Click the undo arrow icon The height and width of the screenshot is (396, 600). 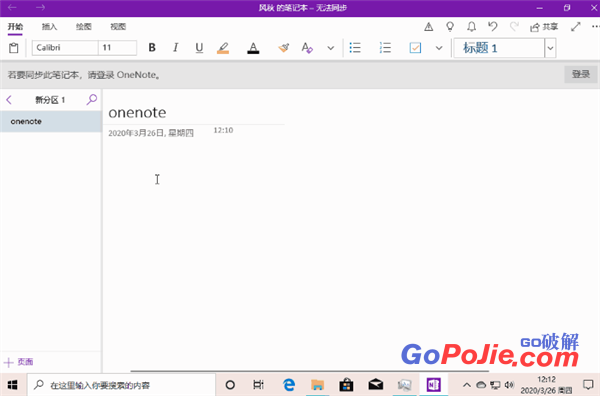point(492,26)
